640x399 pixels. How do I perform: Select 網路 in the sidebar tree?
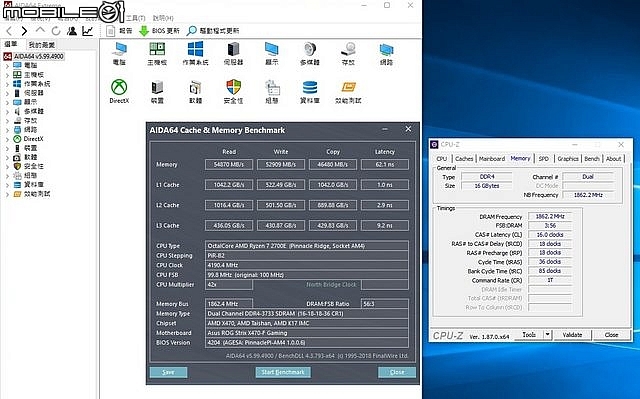click(x=26, y=130)
